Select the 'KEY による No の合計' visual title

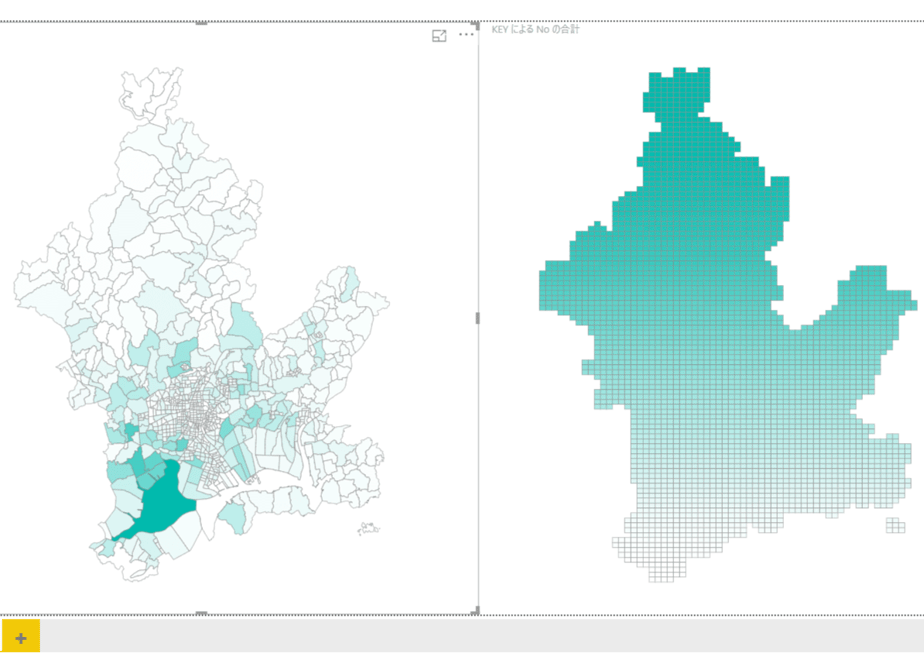coord(535,29)
